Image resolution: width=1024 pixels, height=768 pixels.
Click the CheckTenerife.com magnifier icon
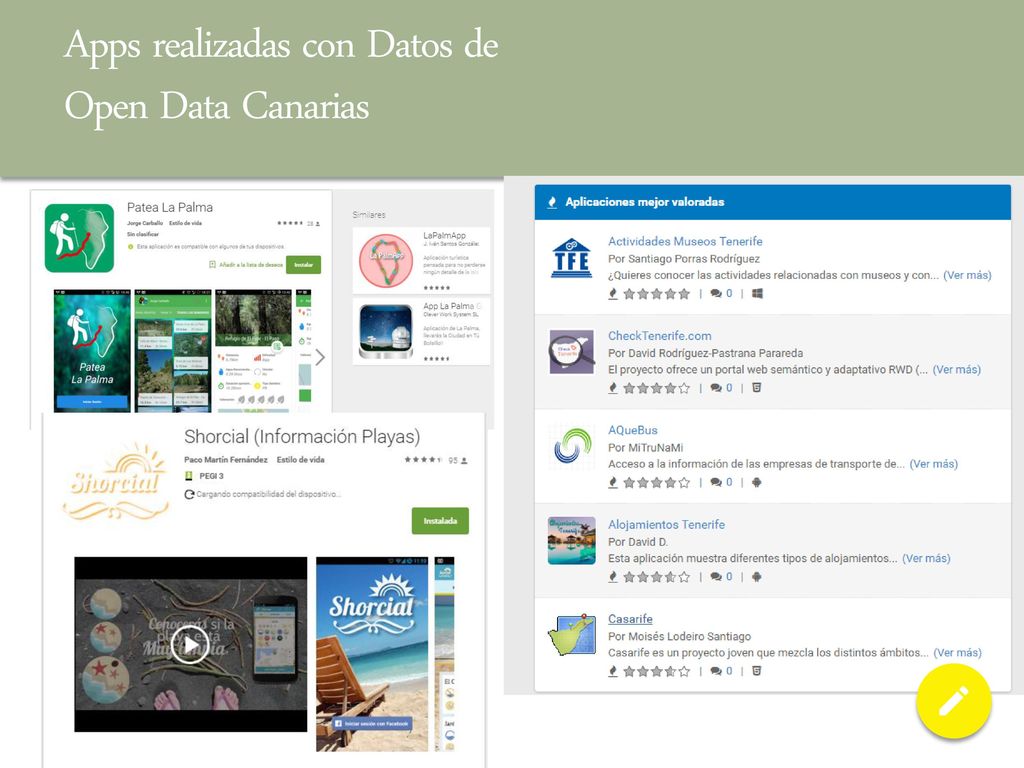tap(572, 352)
